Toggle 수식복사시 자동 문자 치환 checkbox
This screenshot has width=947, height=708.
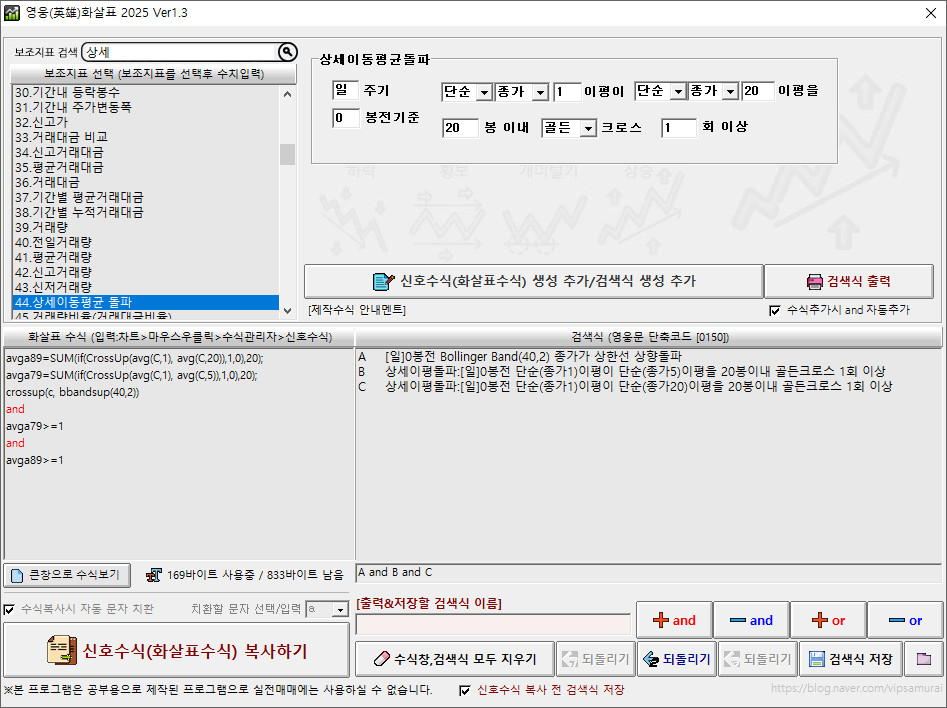click(x=10, y=609)
